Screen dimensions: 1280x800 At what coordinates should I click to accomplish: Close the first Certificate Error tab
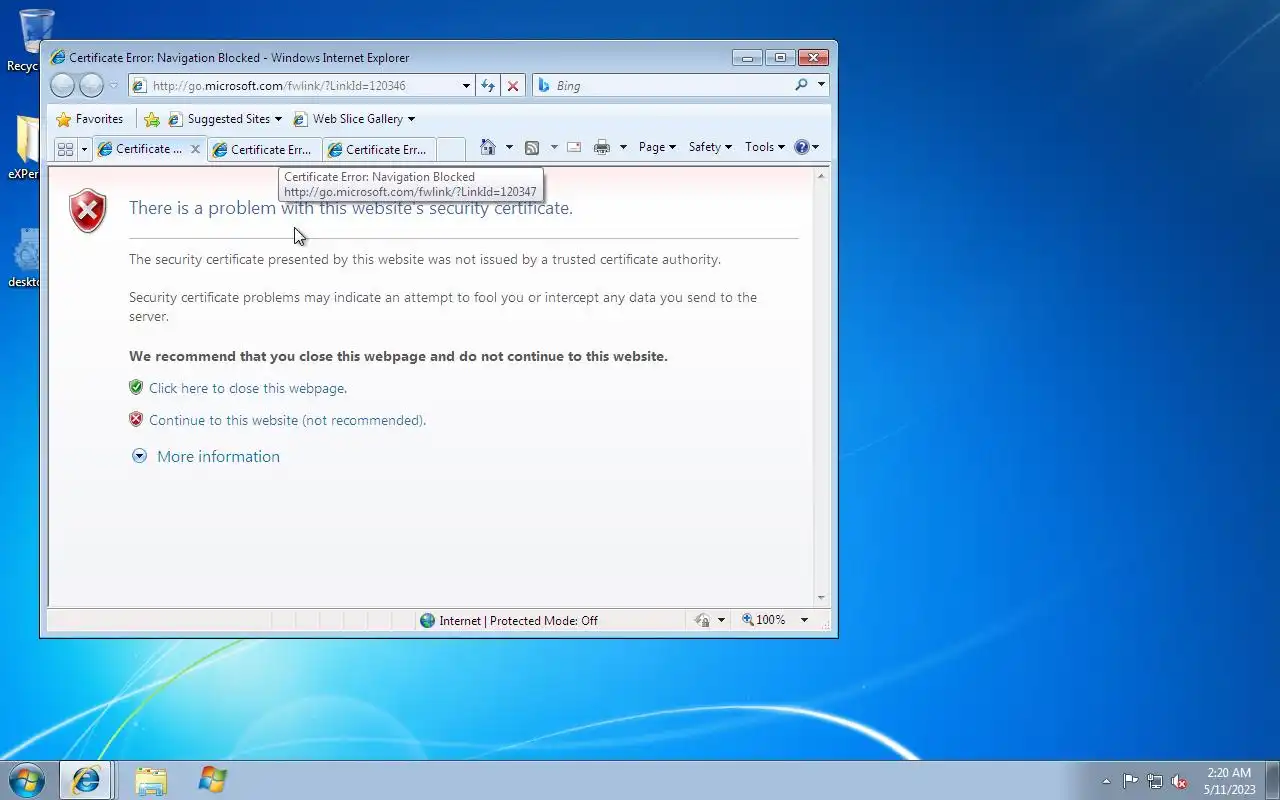195,149
